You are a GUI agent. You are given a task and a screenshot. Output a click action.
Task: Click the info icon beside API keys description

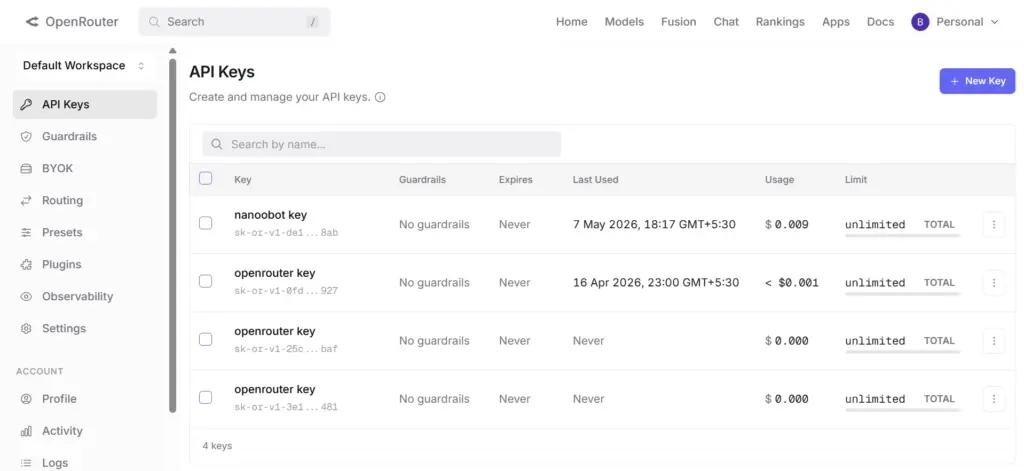[x=380, y=97]
